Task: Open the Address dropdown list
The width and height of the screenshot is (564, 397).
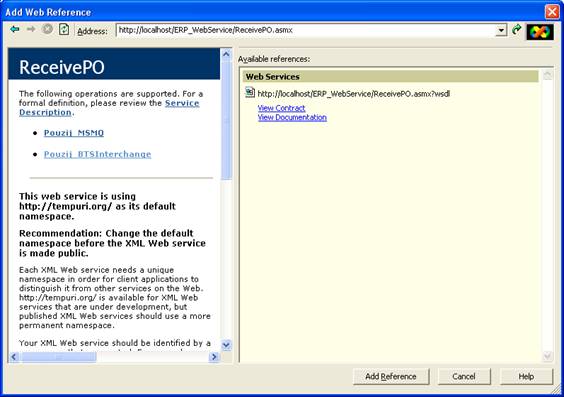Action: [501, 30]
